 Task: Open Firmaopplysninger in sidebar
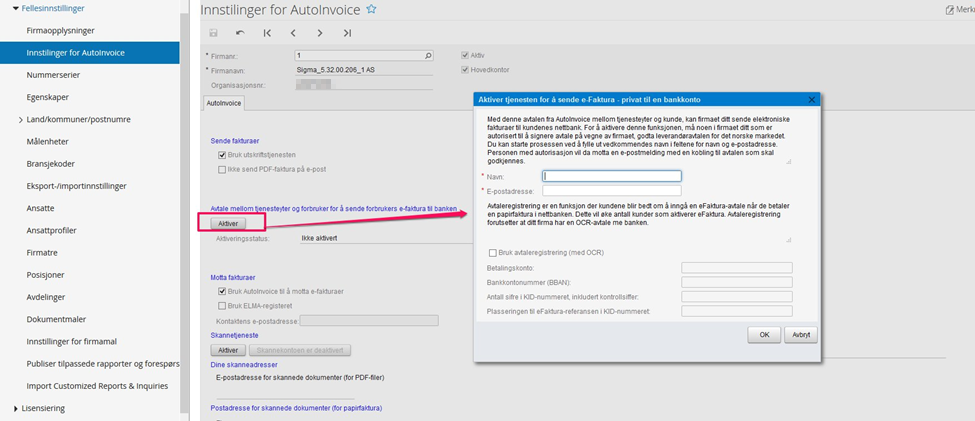[x=60, y=30]
